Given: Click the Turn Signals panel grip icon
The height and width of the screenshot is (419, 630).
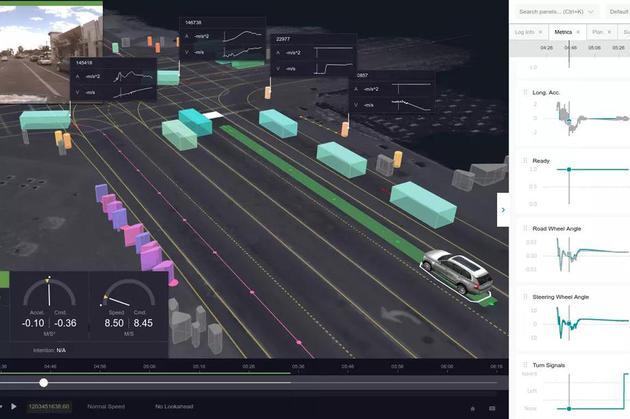Looking at the screenshot, I should (x=524, y=365).
